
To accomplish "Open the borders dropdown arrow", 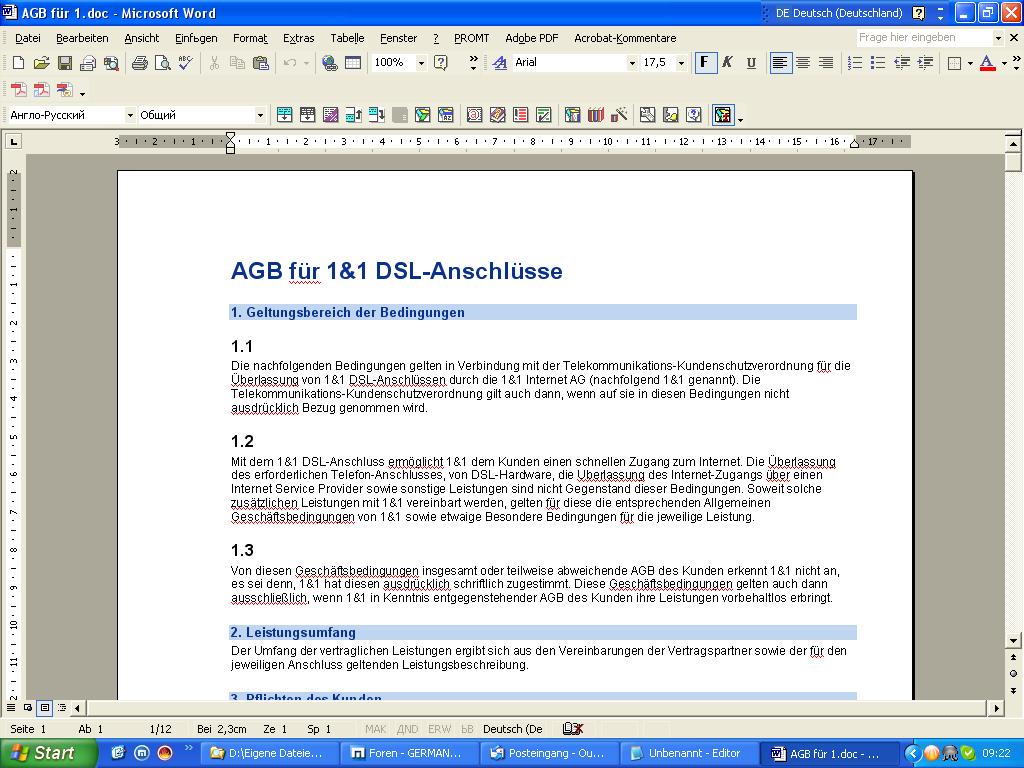I will (970, 63).
